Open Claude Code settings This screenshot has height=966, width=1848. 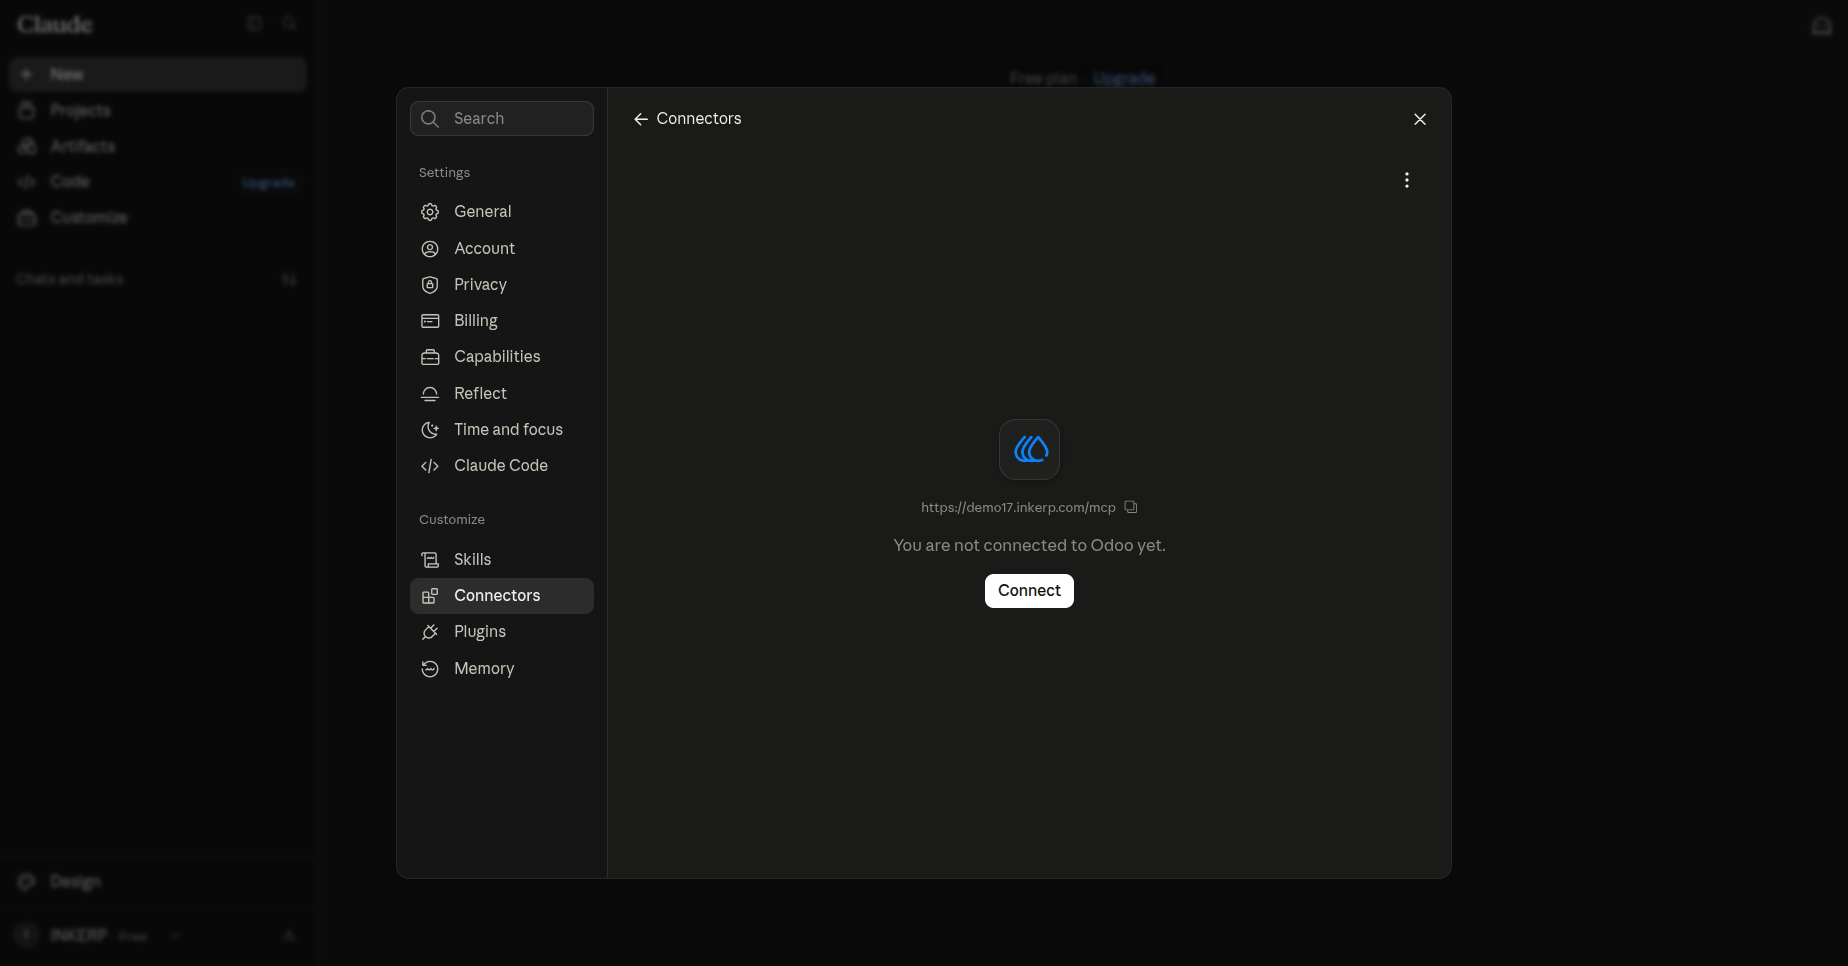(x=502, y=466)
